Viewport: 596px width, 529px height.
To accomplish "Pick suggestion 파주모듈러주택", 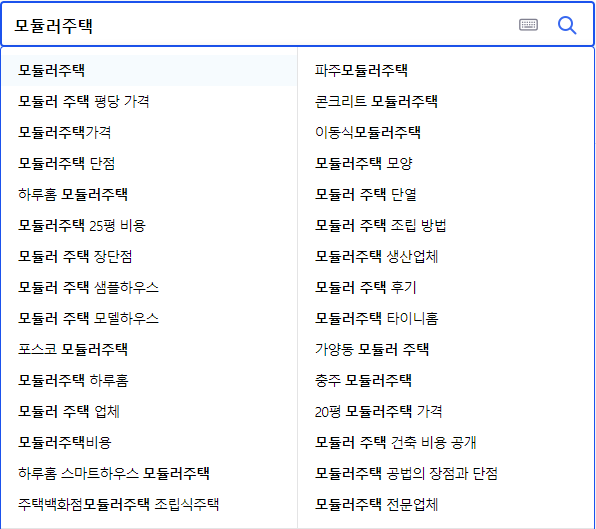I will [x=361, y=70].
